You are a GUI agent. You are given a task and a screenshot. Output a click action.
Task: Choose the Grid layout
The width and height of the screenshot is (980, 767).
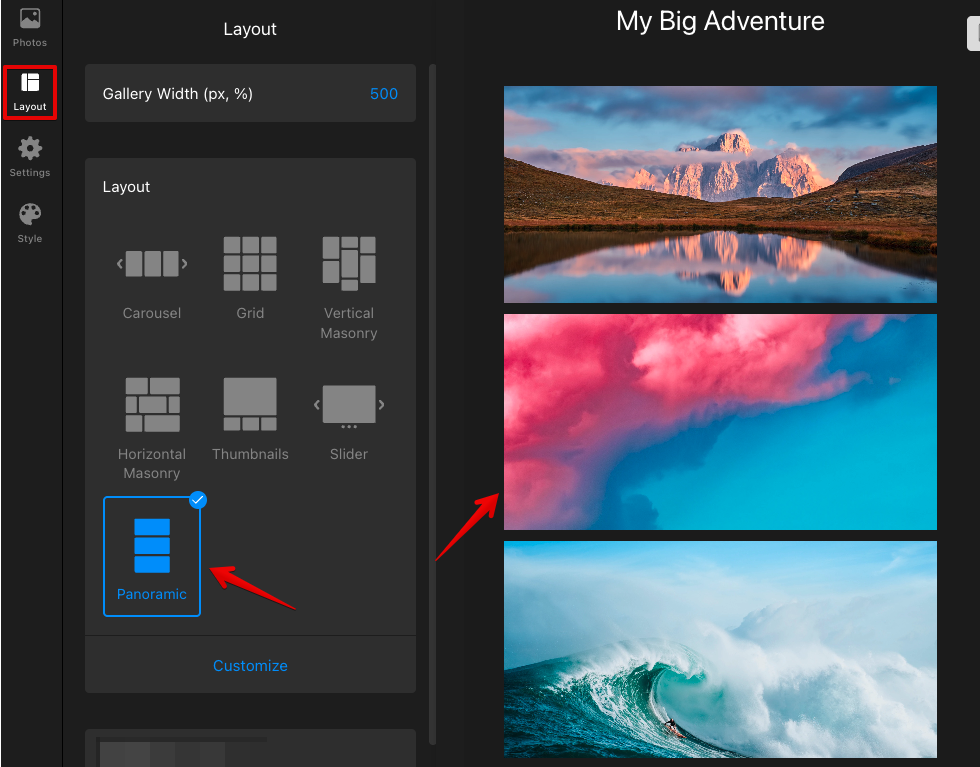coord(250,278)
